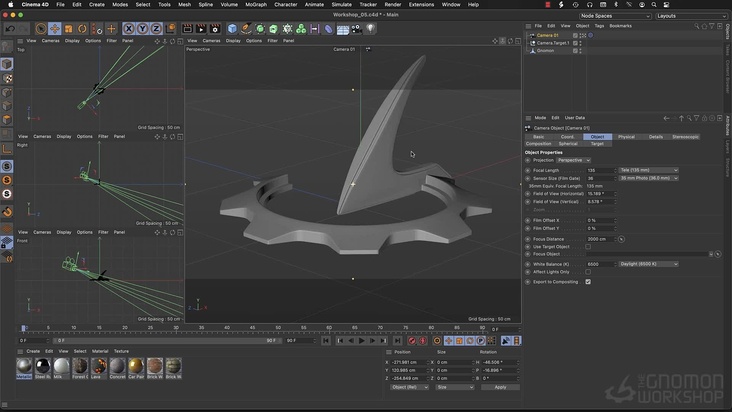Select the Move tool in top toolbar
The height and width of the screenshot is (412, 732).
[55, 29]
